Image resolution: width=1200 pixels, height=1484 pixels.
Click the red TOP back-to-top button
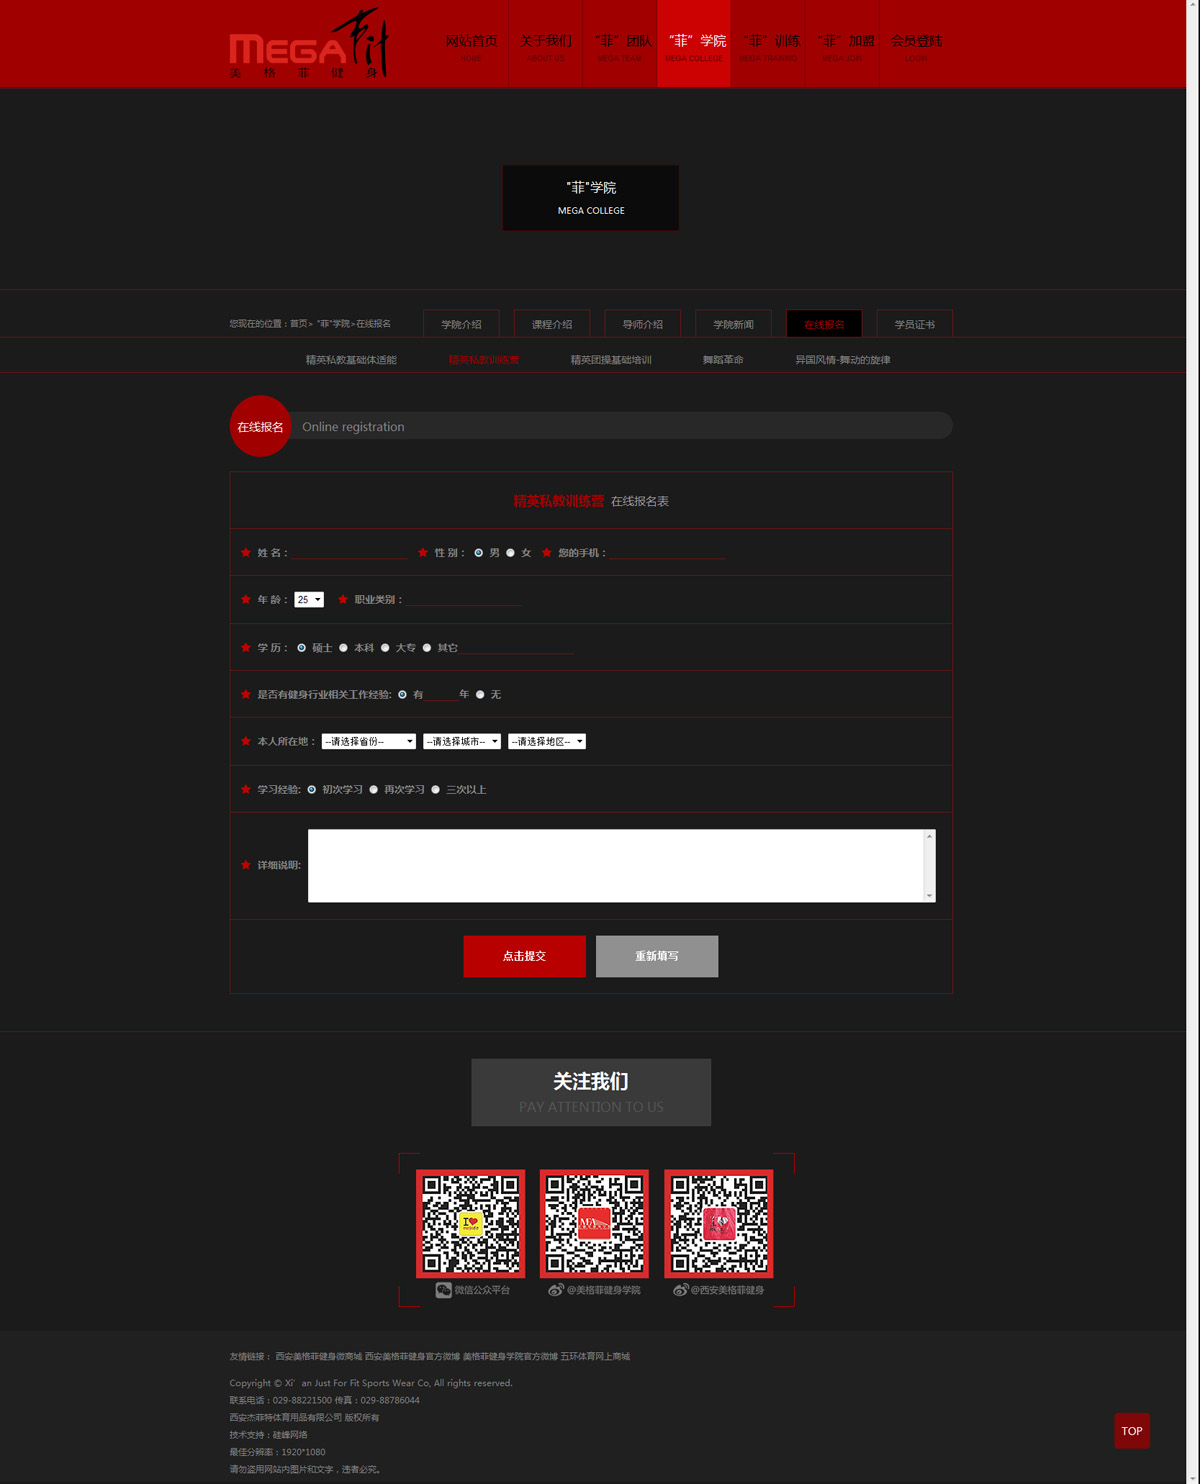pos(1131,1431)
